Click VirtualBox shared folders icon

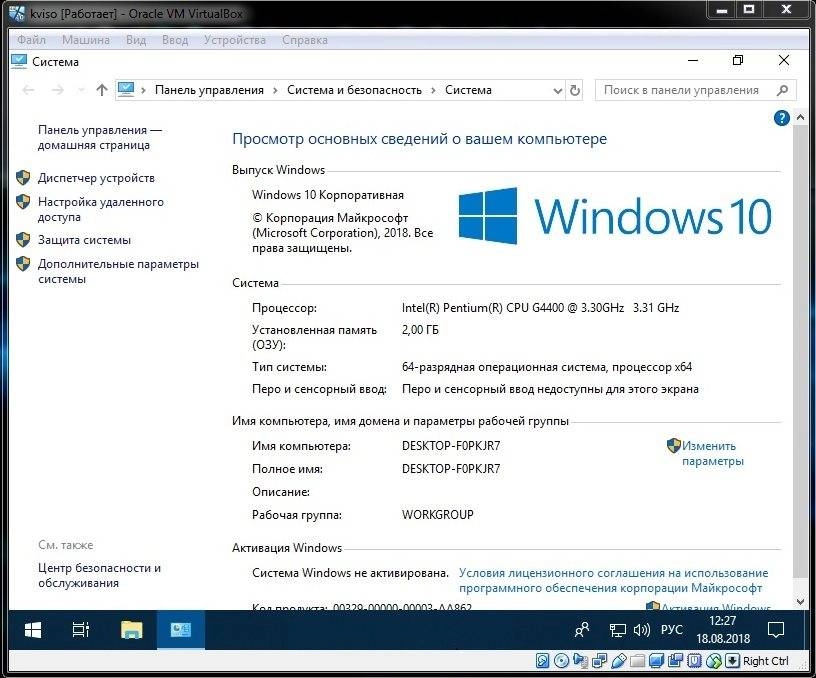pyautogui.click(x=638, y=661)
